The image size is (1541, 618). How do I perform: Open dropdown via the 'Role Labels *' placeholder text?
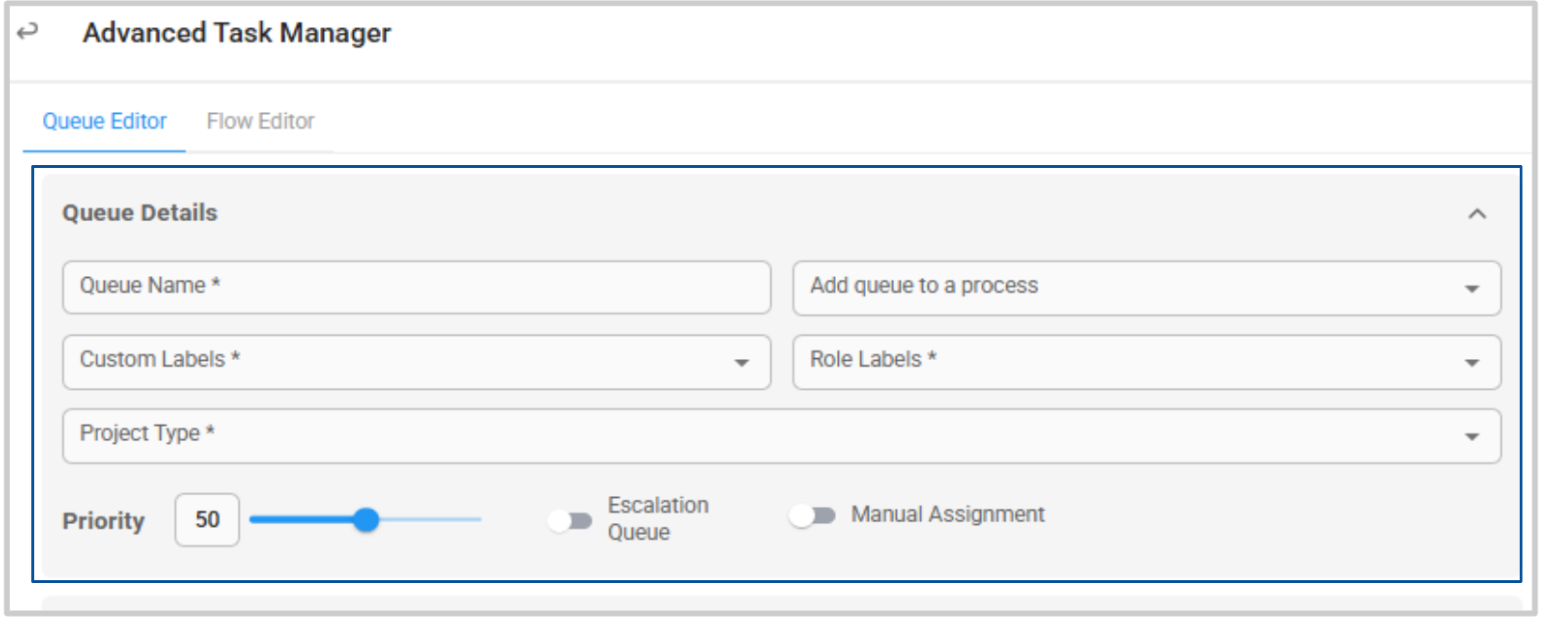click(873, 359)
